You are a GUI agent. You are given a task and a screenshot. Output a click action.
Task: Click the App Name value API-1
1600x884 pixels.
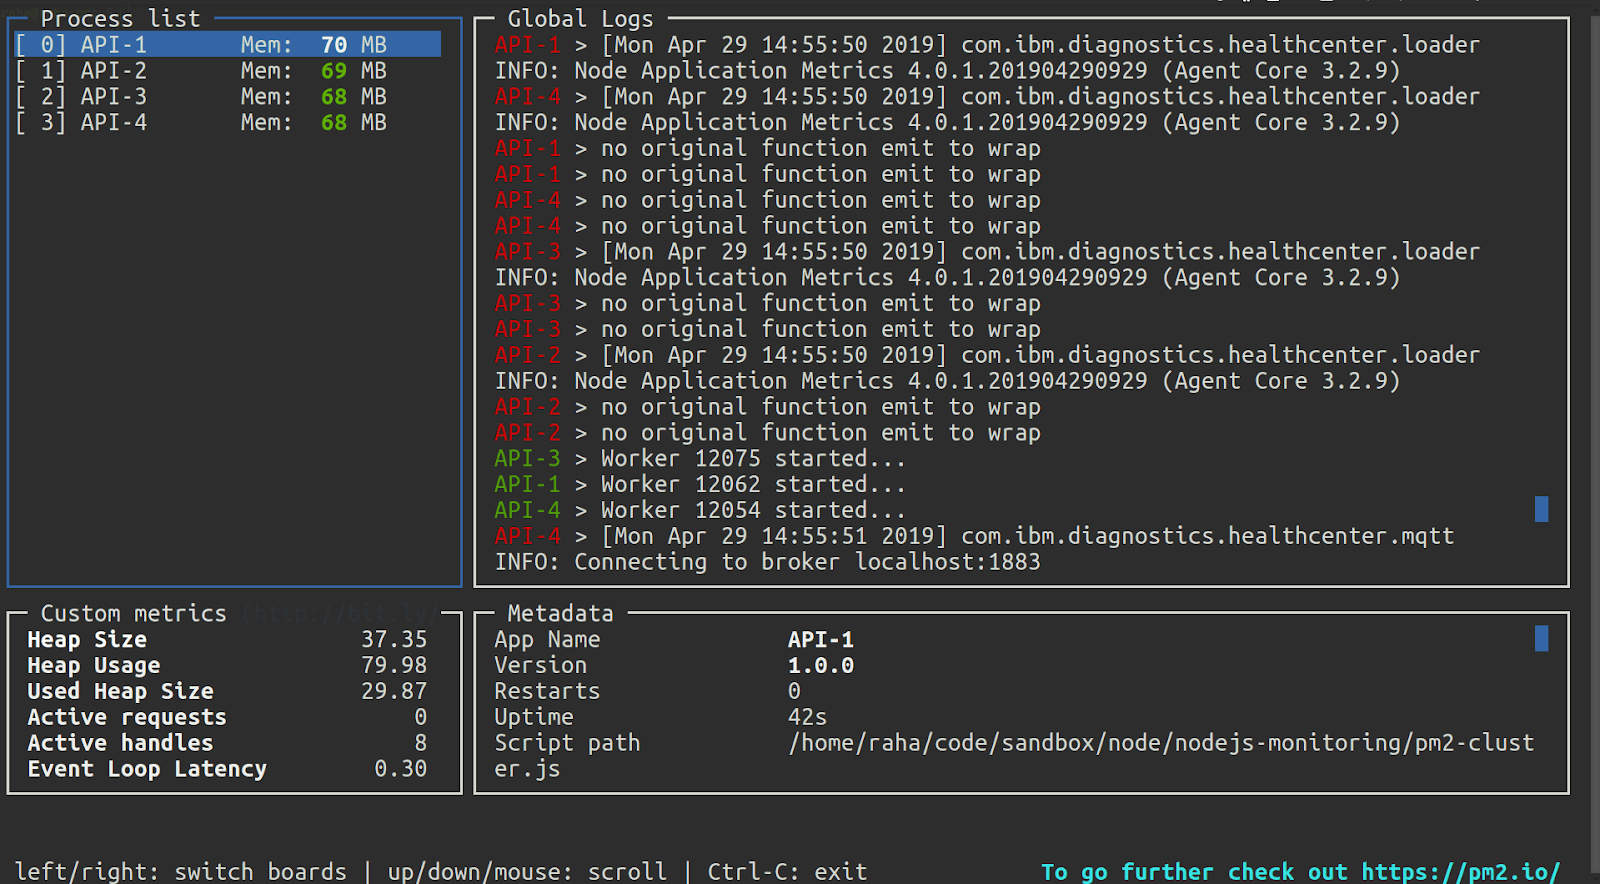(x=820, y=640)
